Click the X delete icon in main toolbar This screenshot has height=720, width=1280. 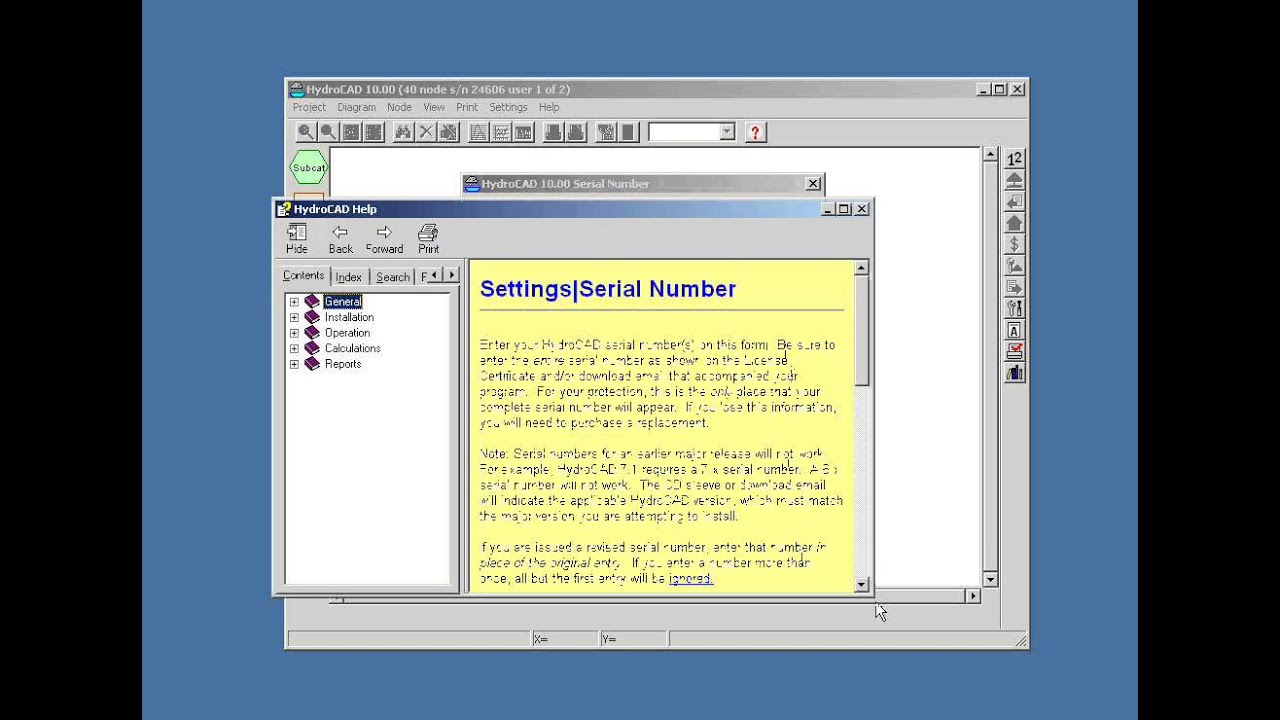pyautogui.click(x=426, y=132)
